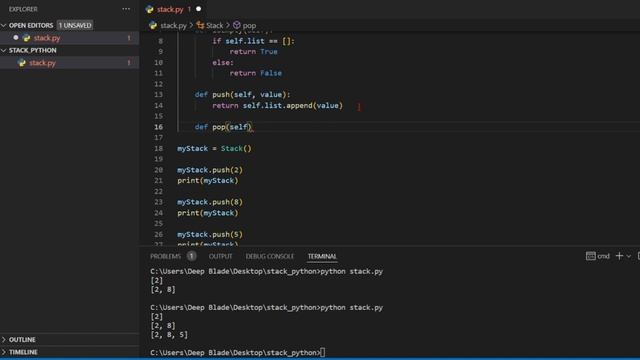Open the PROBLEMS panel tab

click(165, 256)
